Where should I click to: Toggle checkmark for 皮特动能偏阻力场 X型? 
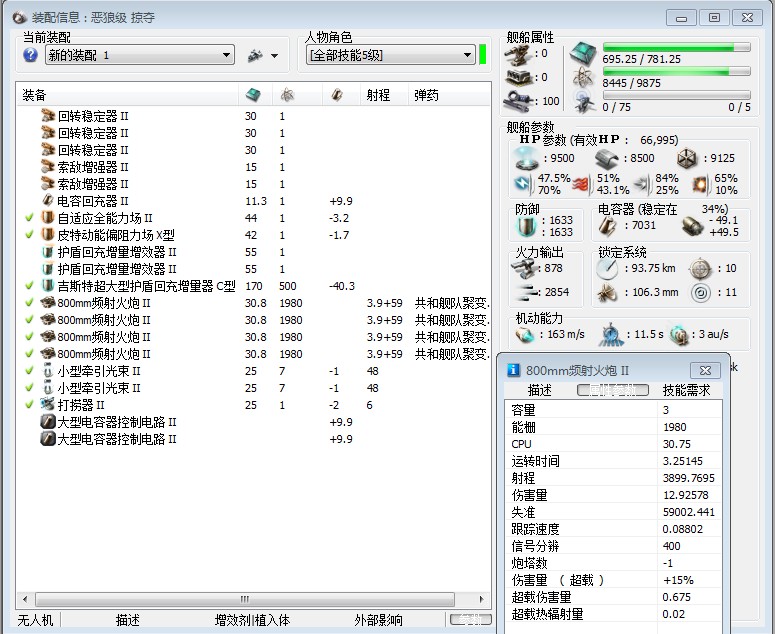pyautogui.click(x=29, y=234)
